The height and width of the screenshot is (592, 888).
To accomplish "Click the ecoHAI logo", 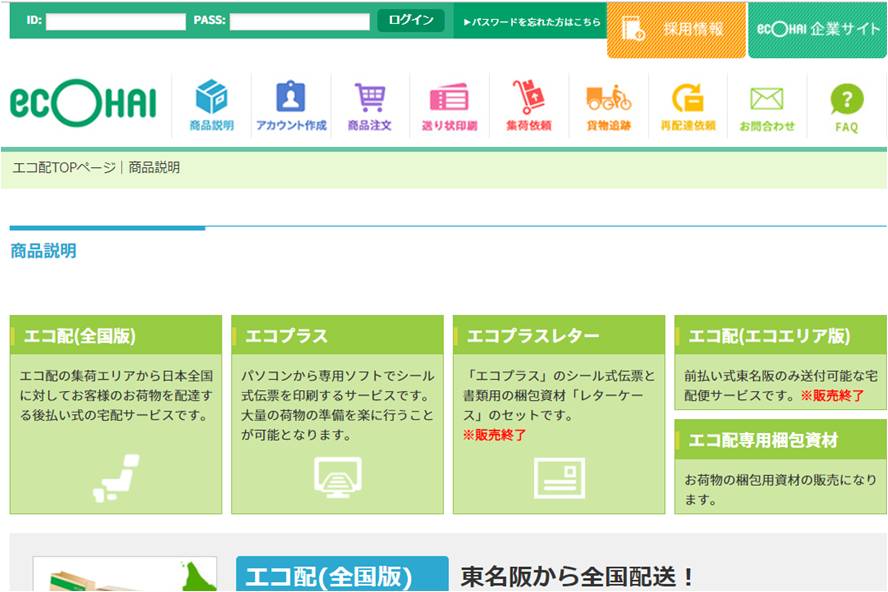I will pyautogui.click(x=83, y=103).
